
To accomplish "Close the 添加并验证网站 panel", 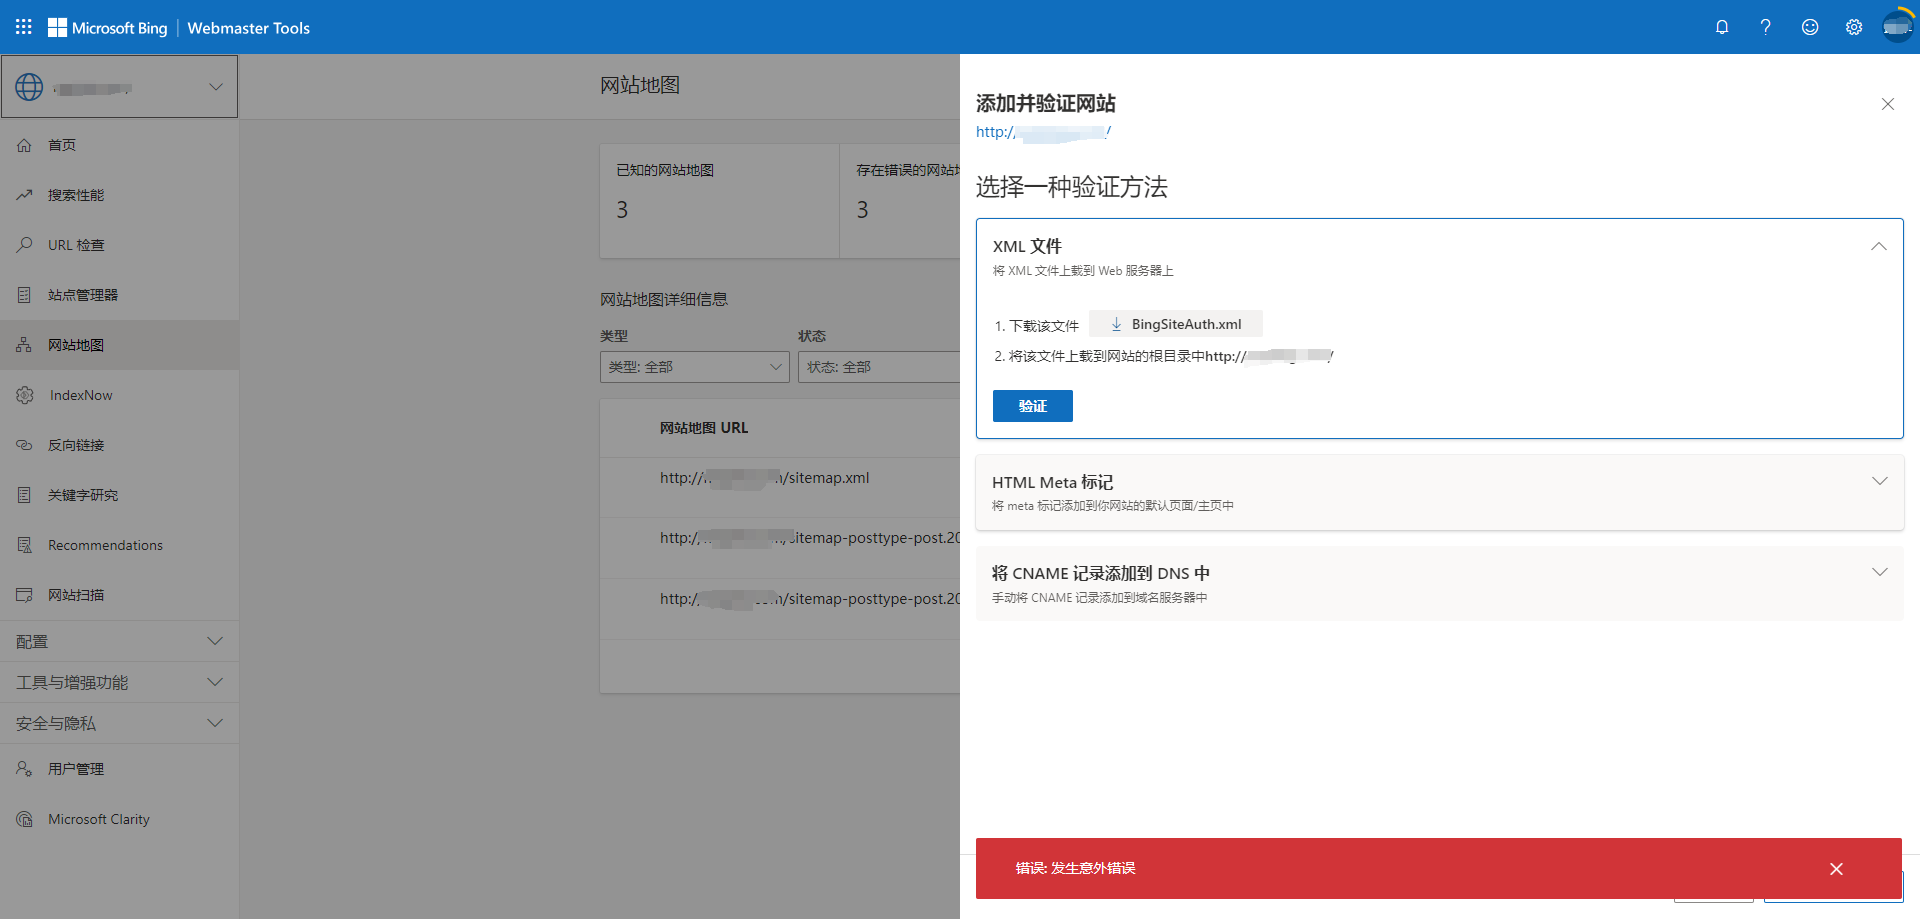I will pos(1888,104).
